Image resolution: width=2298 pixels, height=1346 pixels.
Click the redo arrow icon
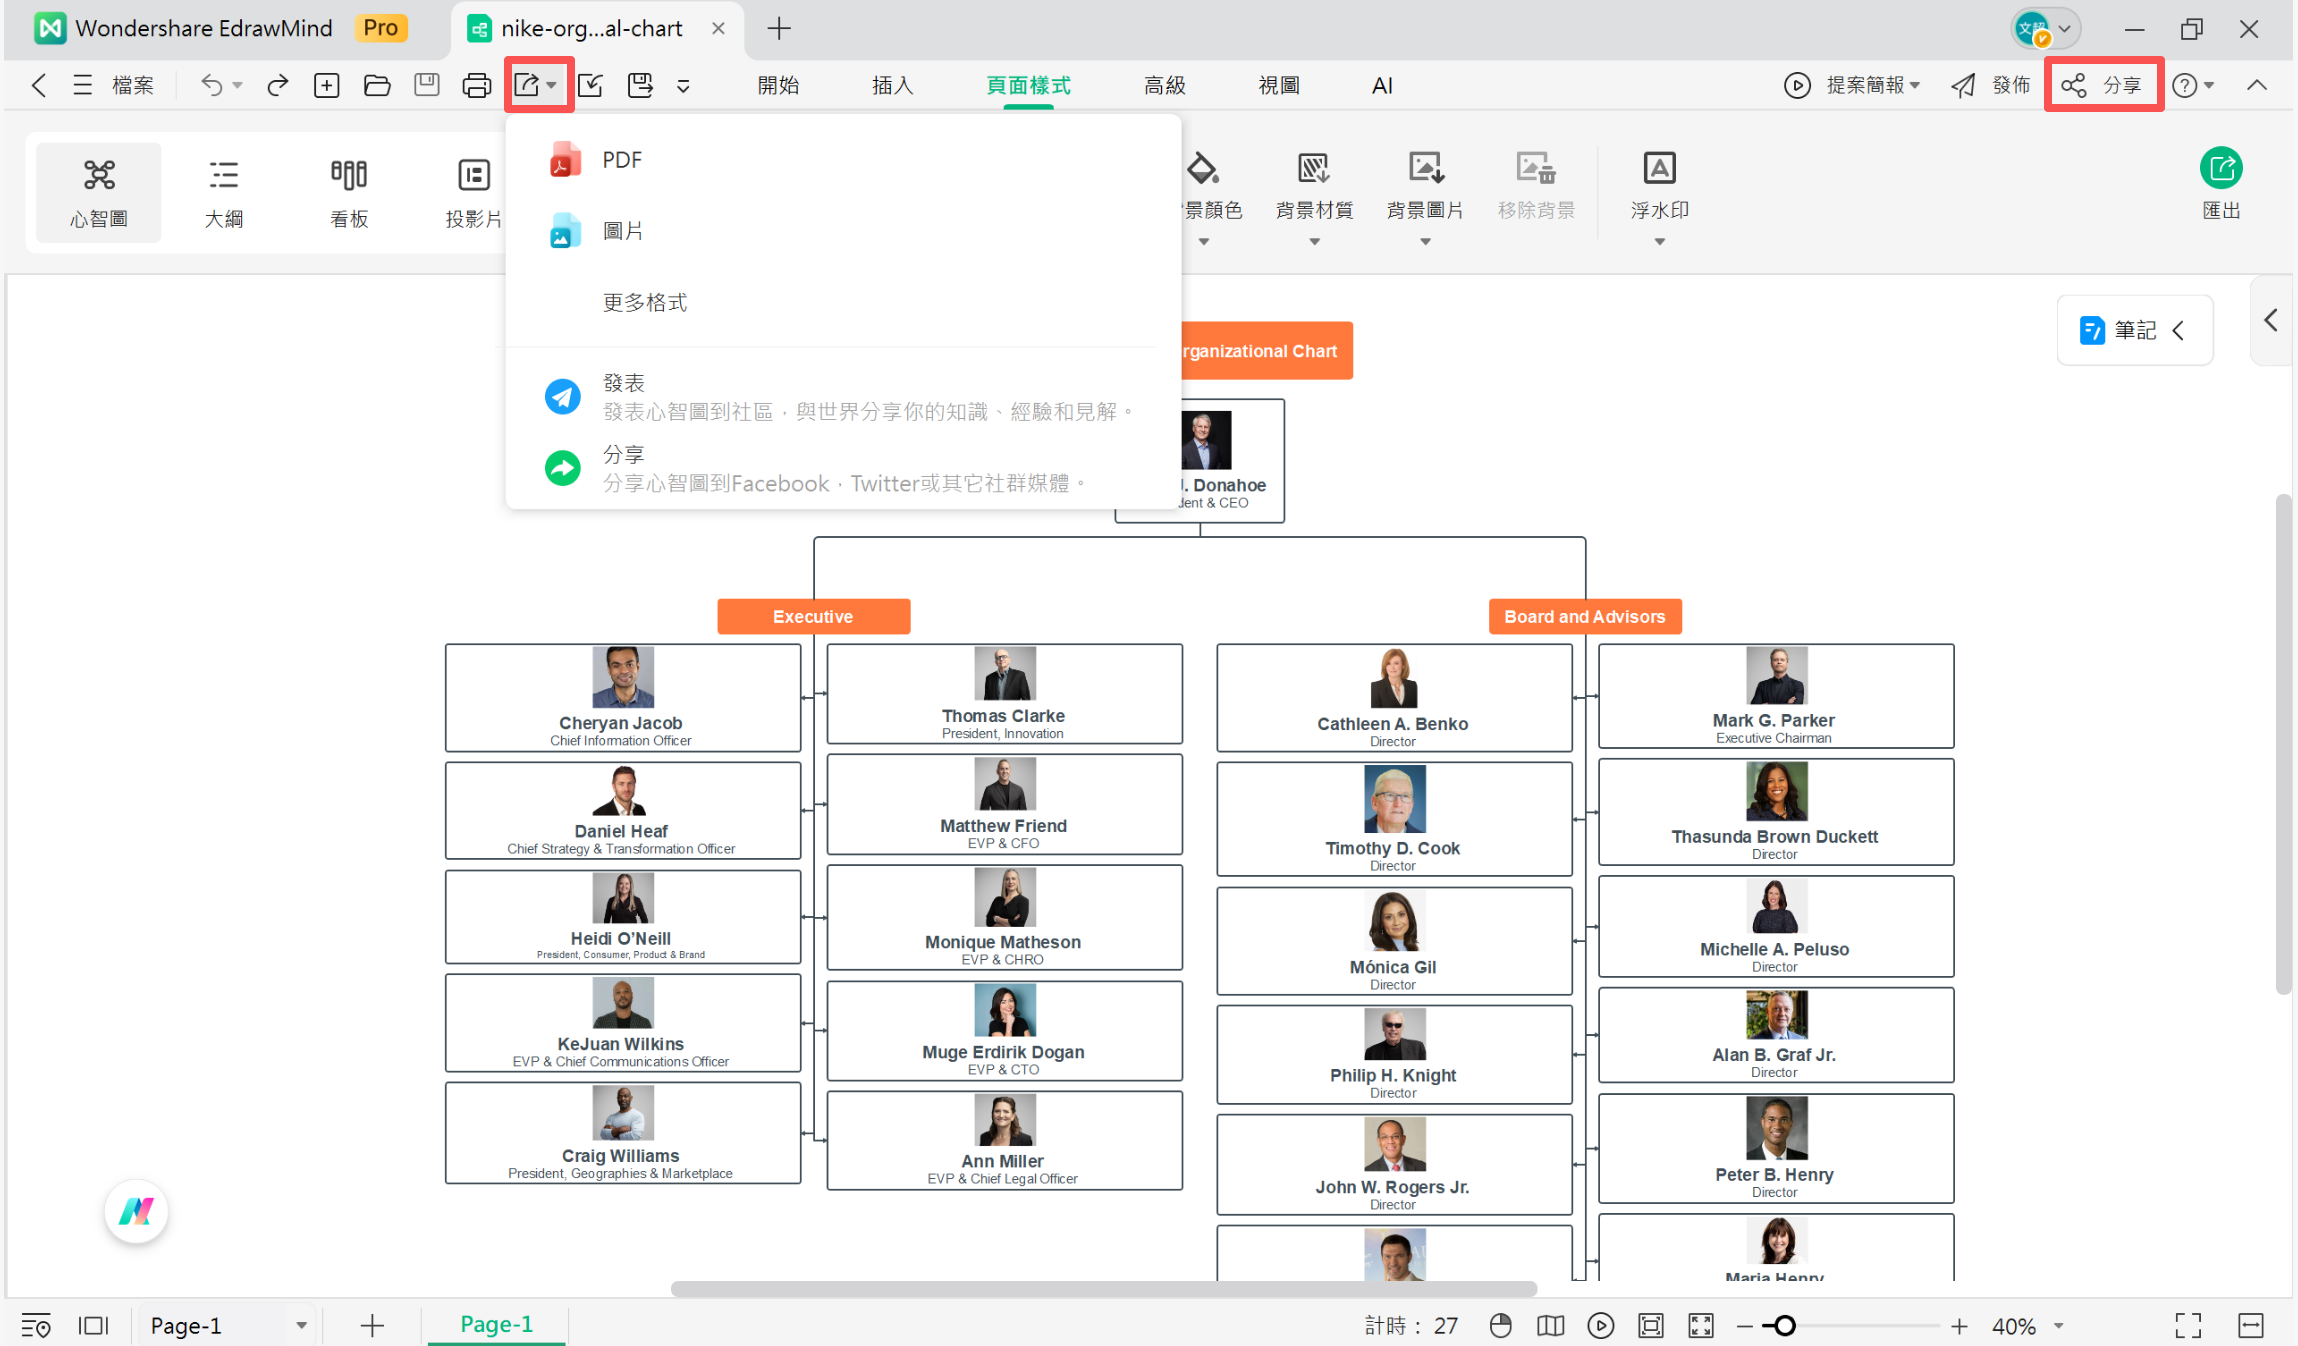(x=277, y=86)
